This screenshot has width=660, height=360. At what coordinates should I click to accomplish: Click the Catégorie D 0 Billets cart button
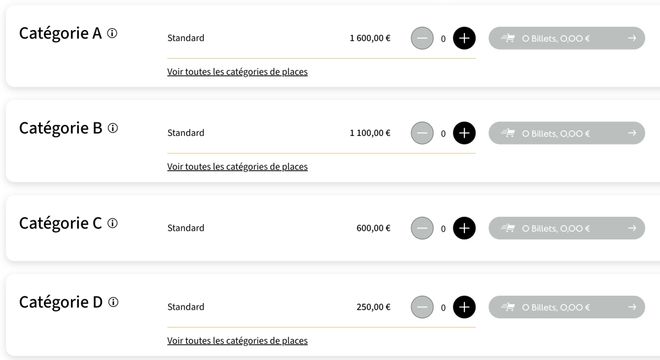pyautogui.click(x=567, y=307)
